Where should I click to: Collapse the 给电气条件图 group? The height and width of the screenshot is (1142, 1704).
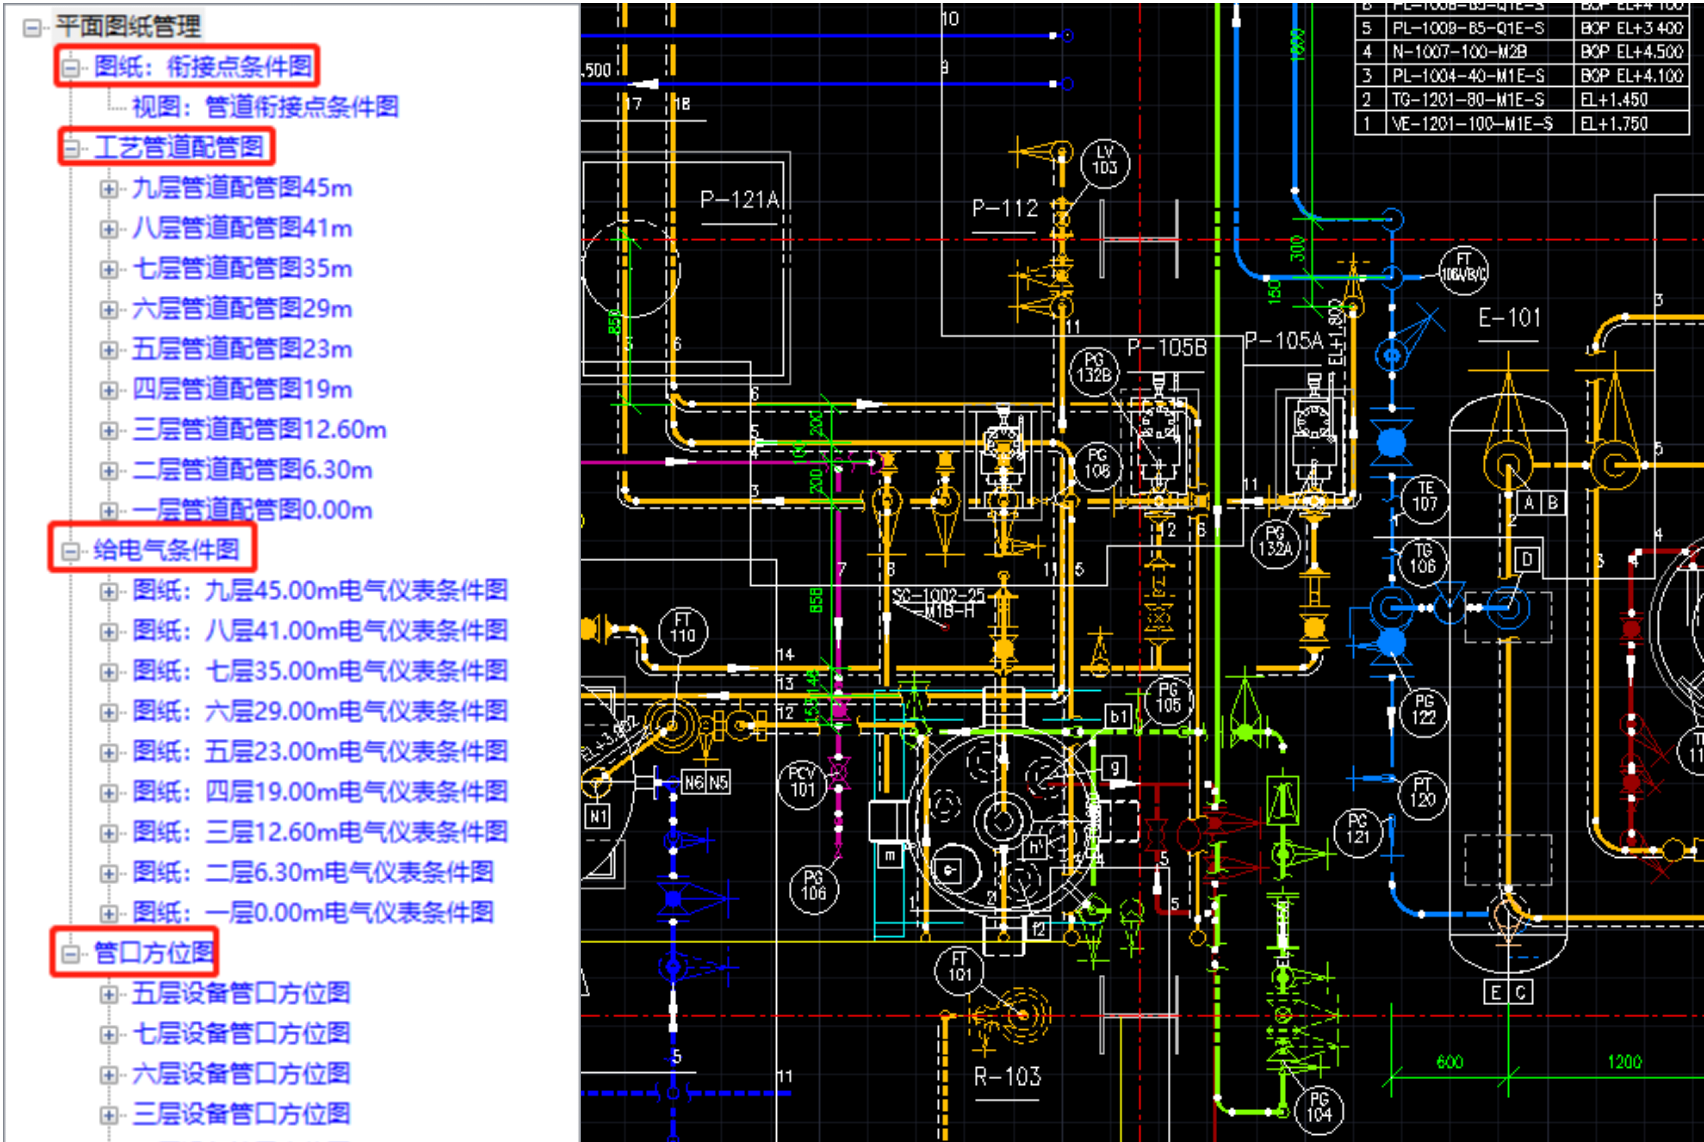(x=70, y=551)
